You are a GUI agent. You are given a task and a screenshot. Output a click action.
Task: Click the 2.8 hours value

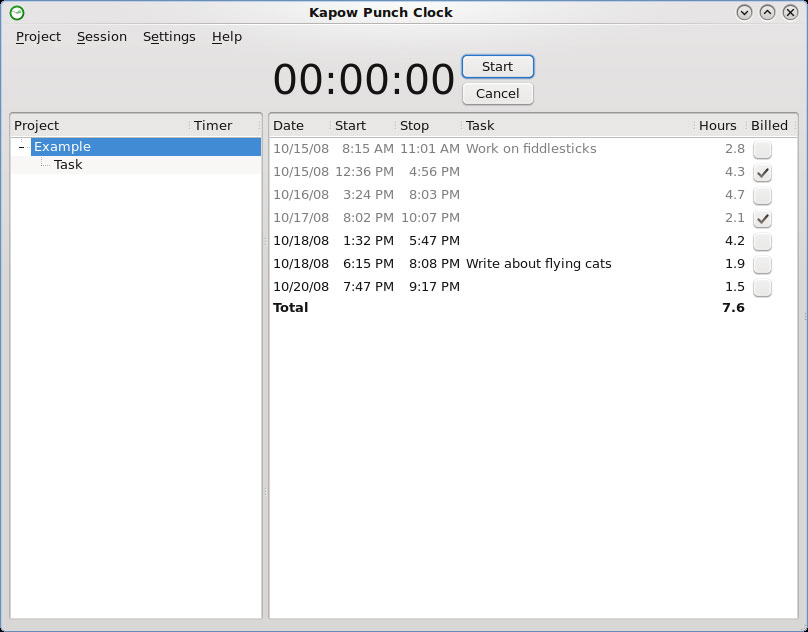(735, 148)
